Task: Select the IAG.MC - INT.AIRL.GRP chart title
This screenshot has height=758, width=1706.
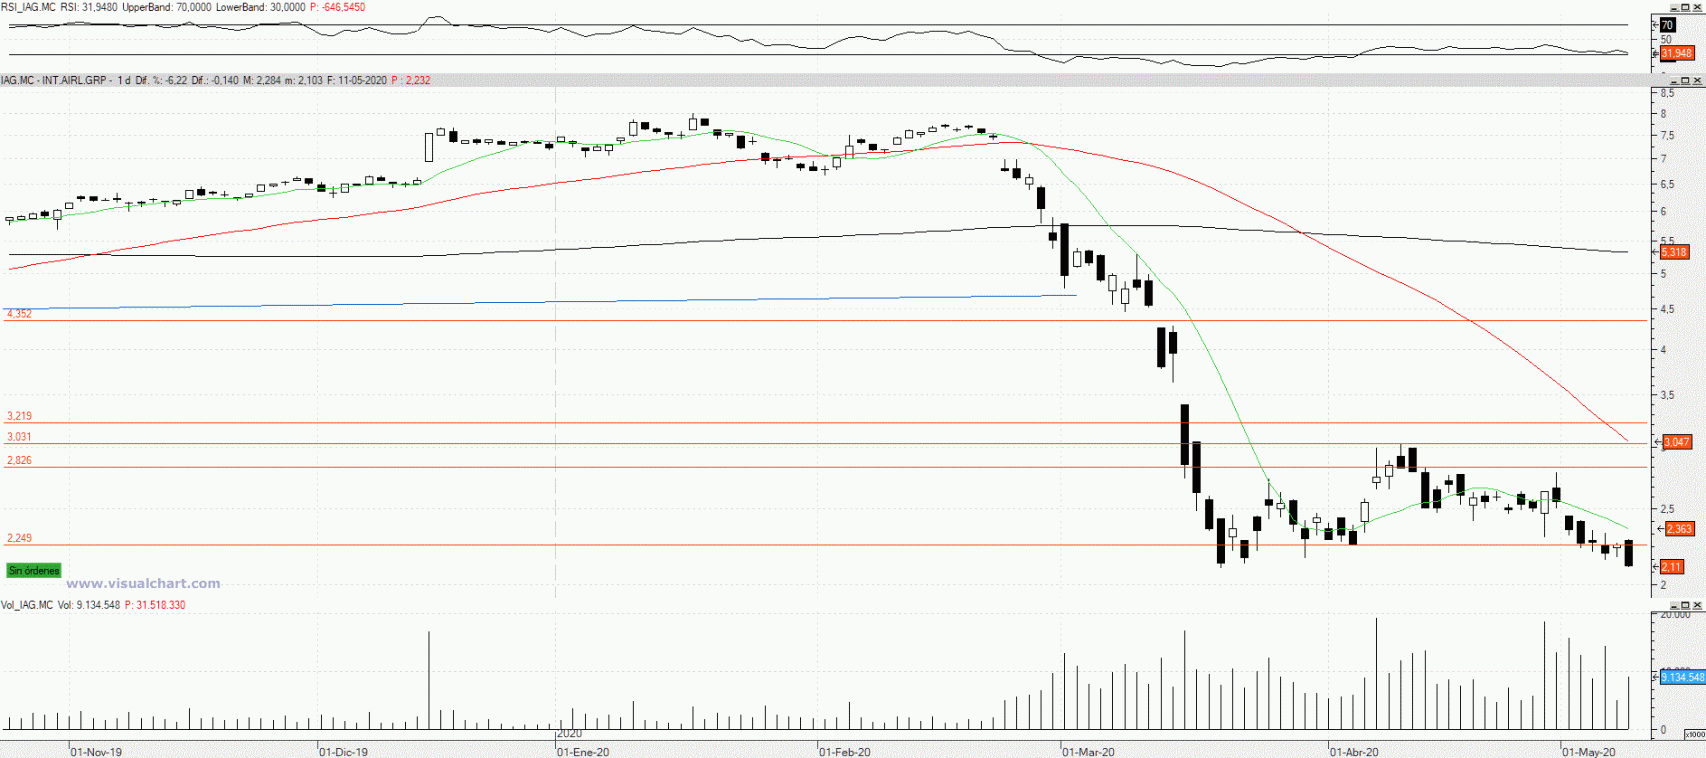Action: [x=54, y=80]
